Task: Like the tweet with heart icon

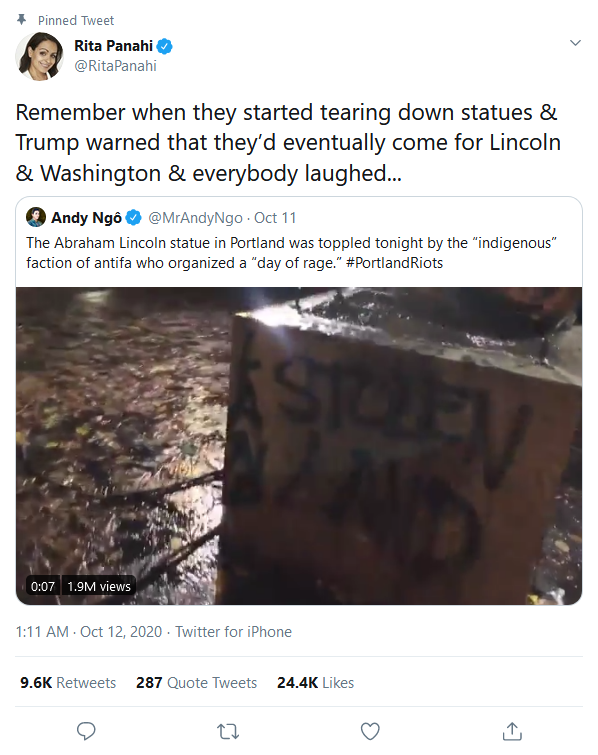Action: click(x=370, y=731)
